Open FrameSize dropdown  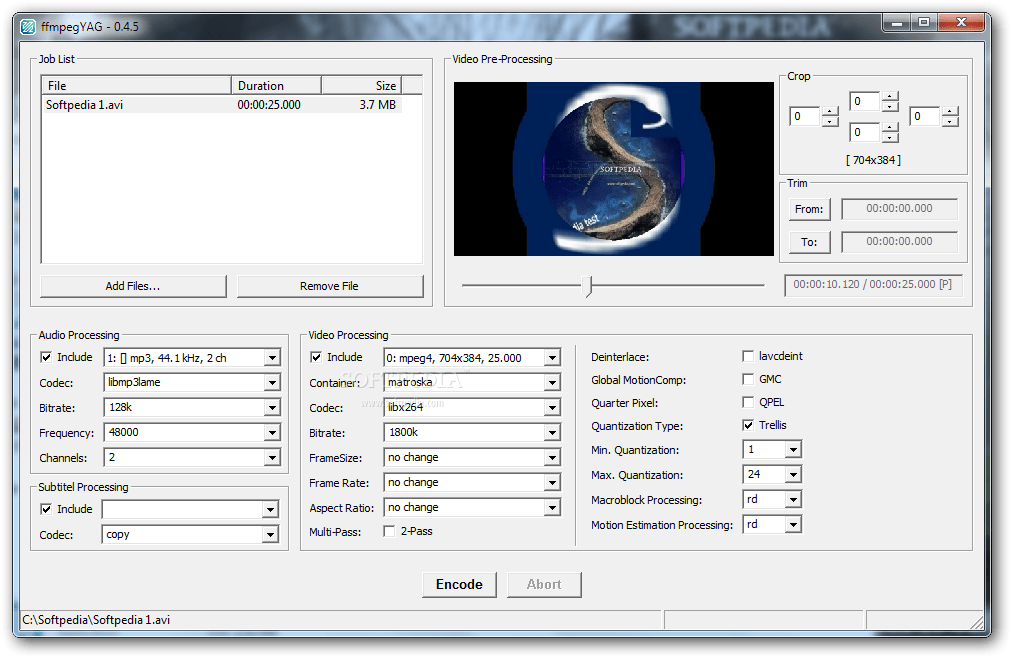click(x=552, y=458)
